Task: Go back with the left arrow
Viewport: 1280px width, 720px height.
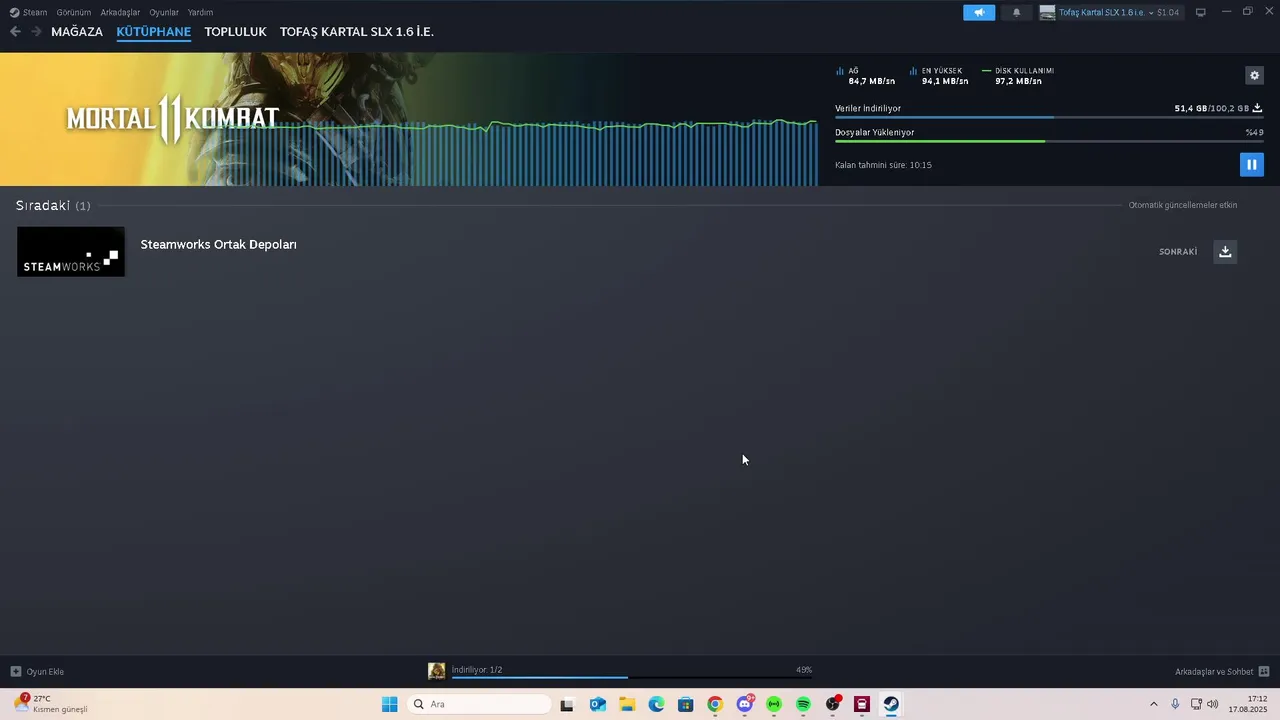Action: (x=15, y=31)
